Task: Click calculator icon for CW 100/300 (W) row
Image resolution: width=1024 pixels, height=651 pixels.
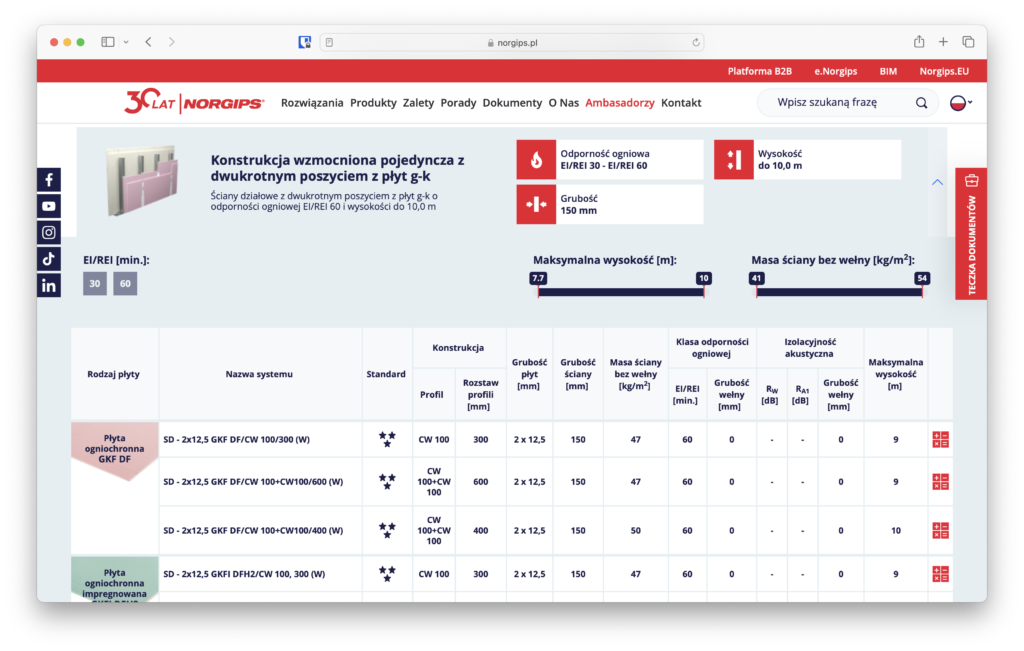Action: point(940,439)
